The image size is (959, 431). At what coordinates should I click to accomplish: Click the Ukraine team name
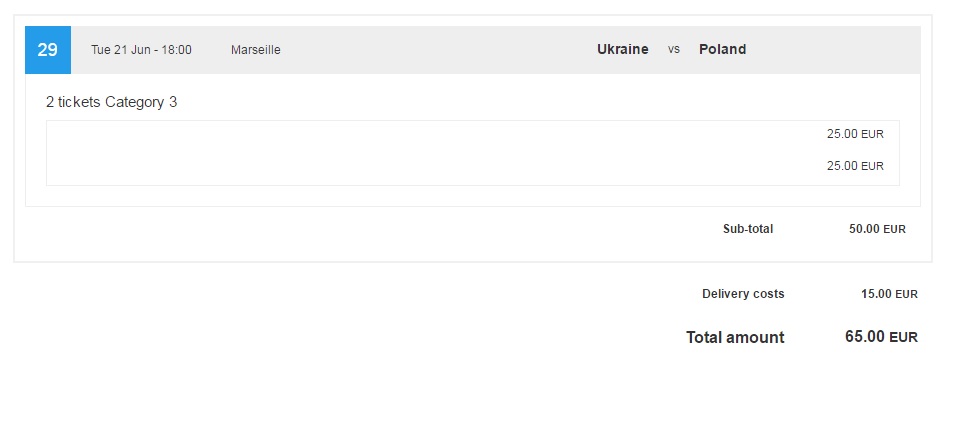click(x=623, y=50)
